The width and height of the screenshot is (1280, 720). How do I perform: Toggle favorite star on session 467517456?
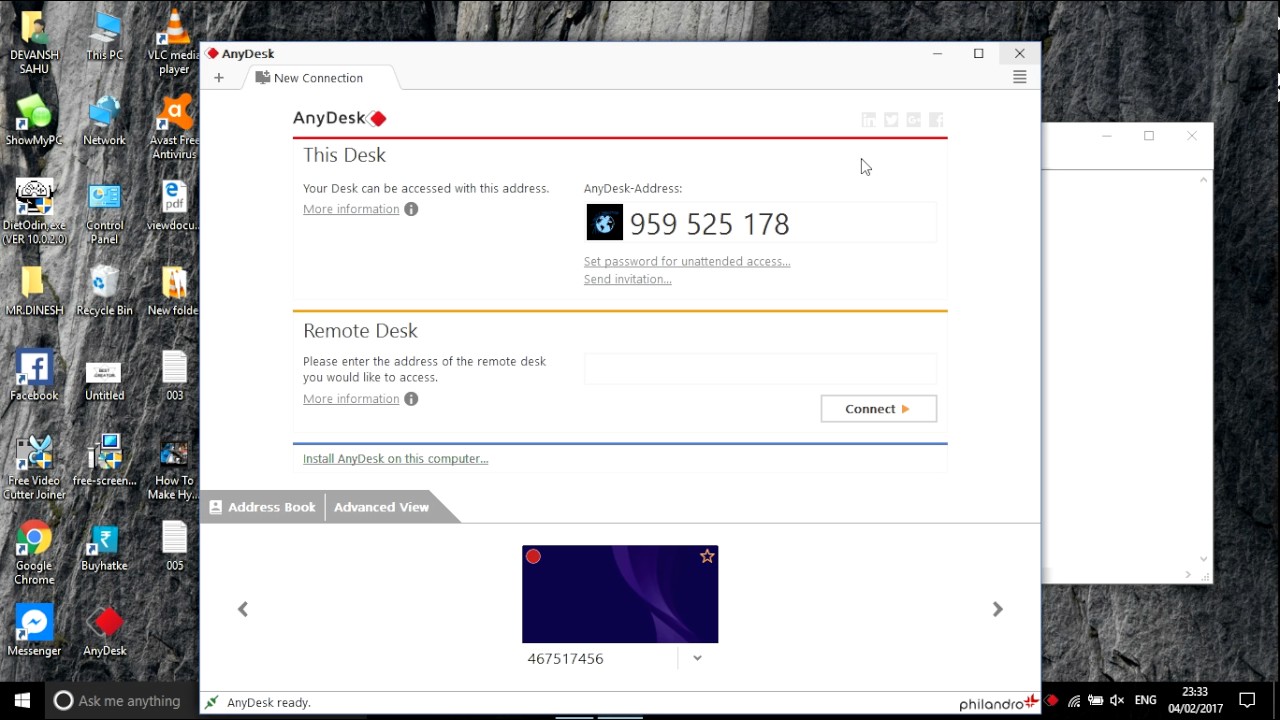707,556
